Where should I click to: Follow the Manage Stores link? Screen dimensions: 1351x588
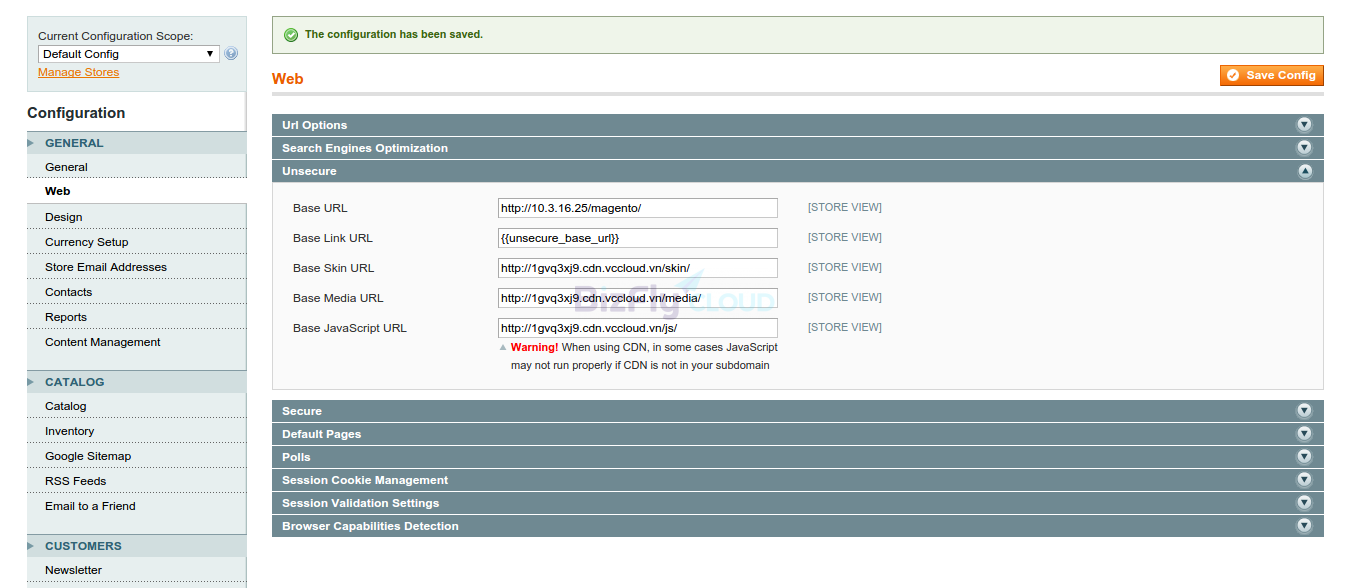[x=78, y=72]
